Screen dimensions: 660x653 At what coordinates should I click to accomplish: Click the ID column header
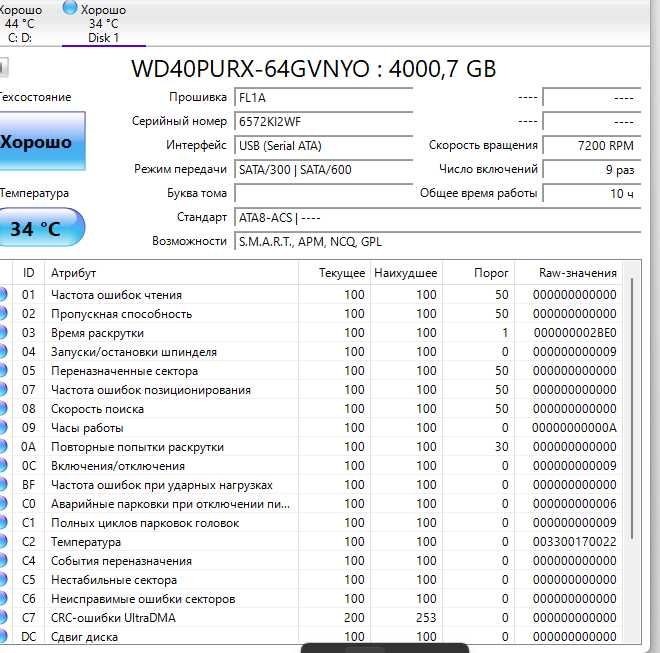(29, 273)
